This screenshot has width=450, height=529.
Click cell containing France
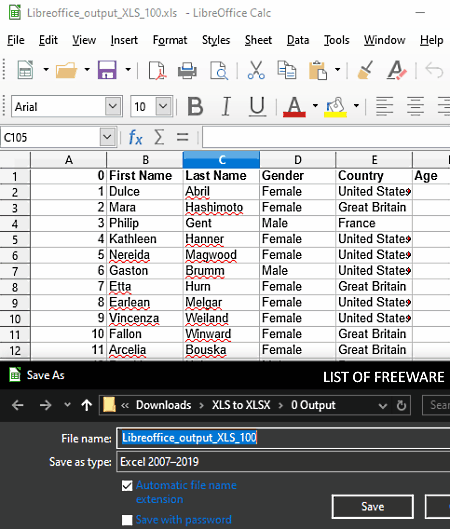coord(374,223)
